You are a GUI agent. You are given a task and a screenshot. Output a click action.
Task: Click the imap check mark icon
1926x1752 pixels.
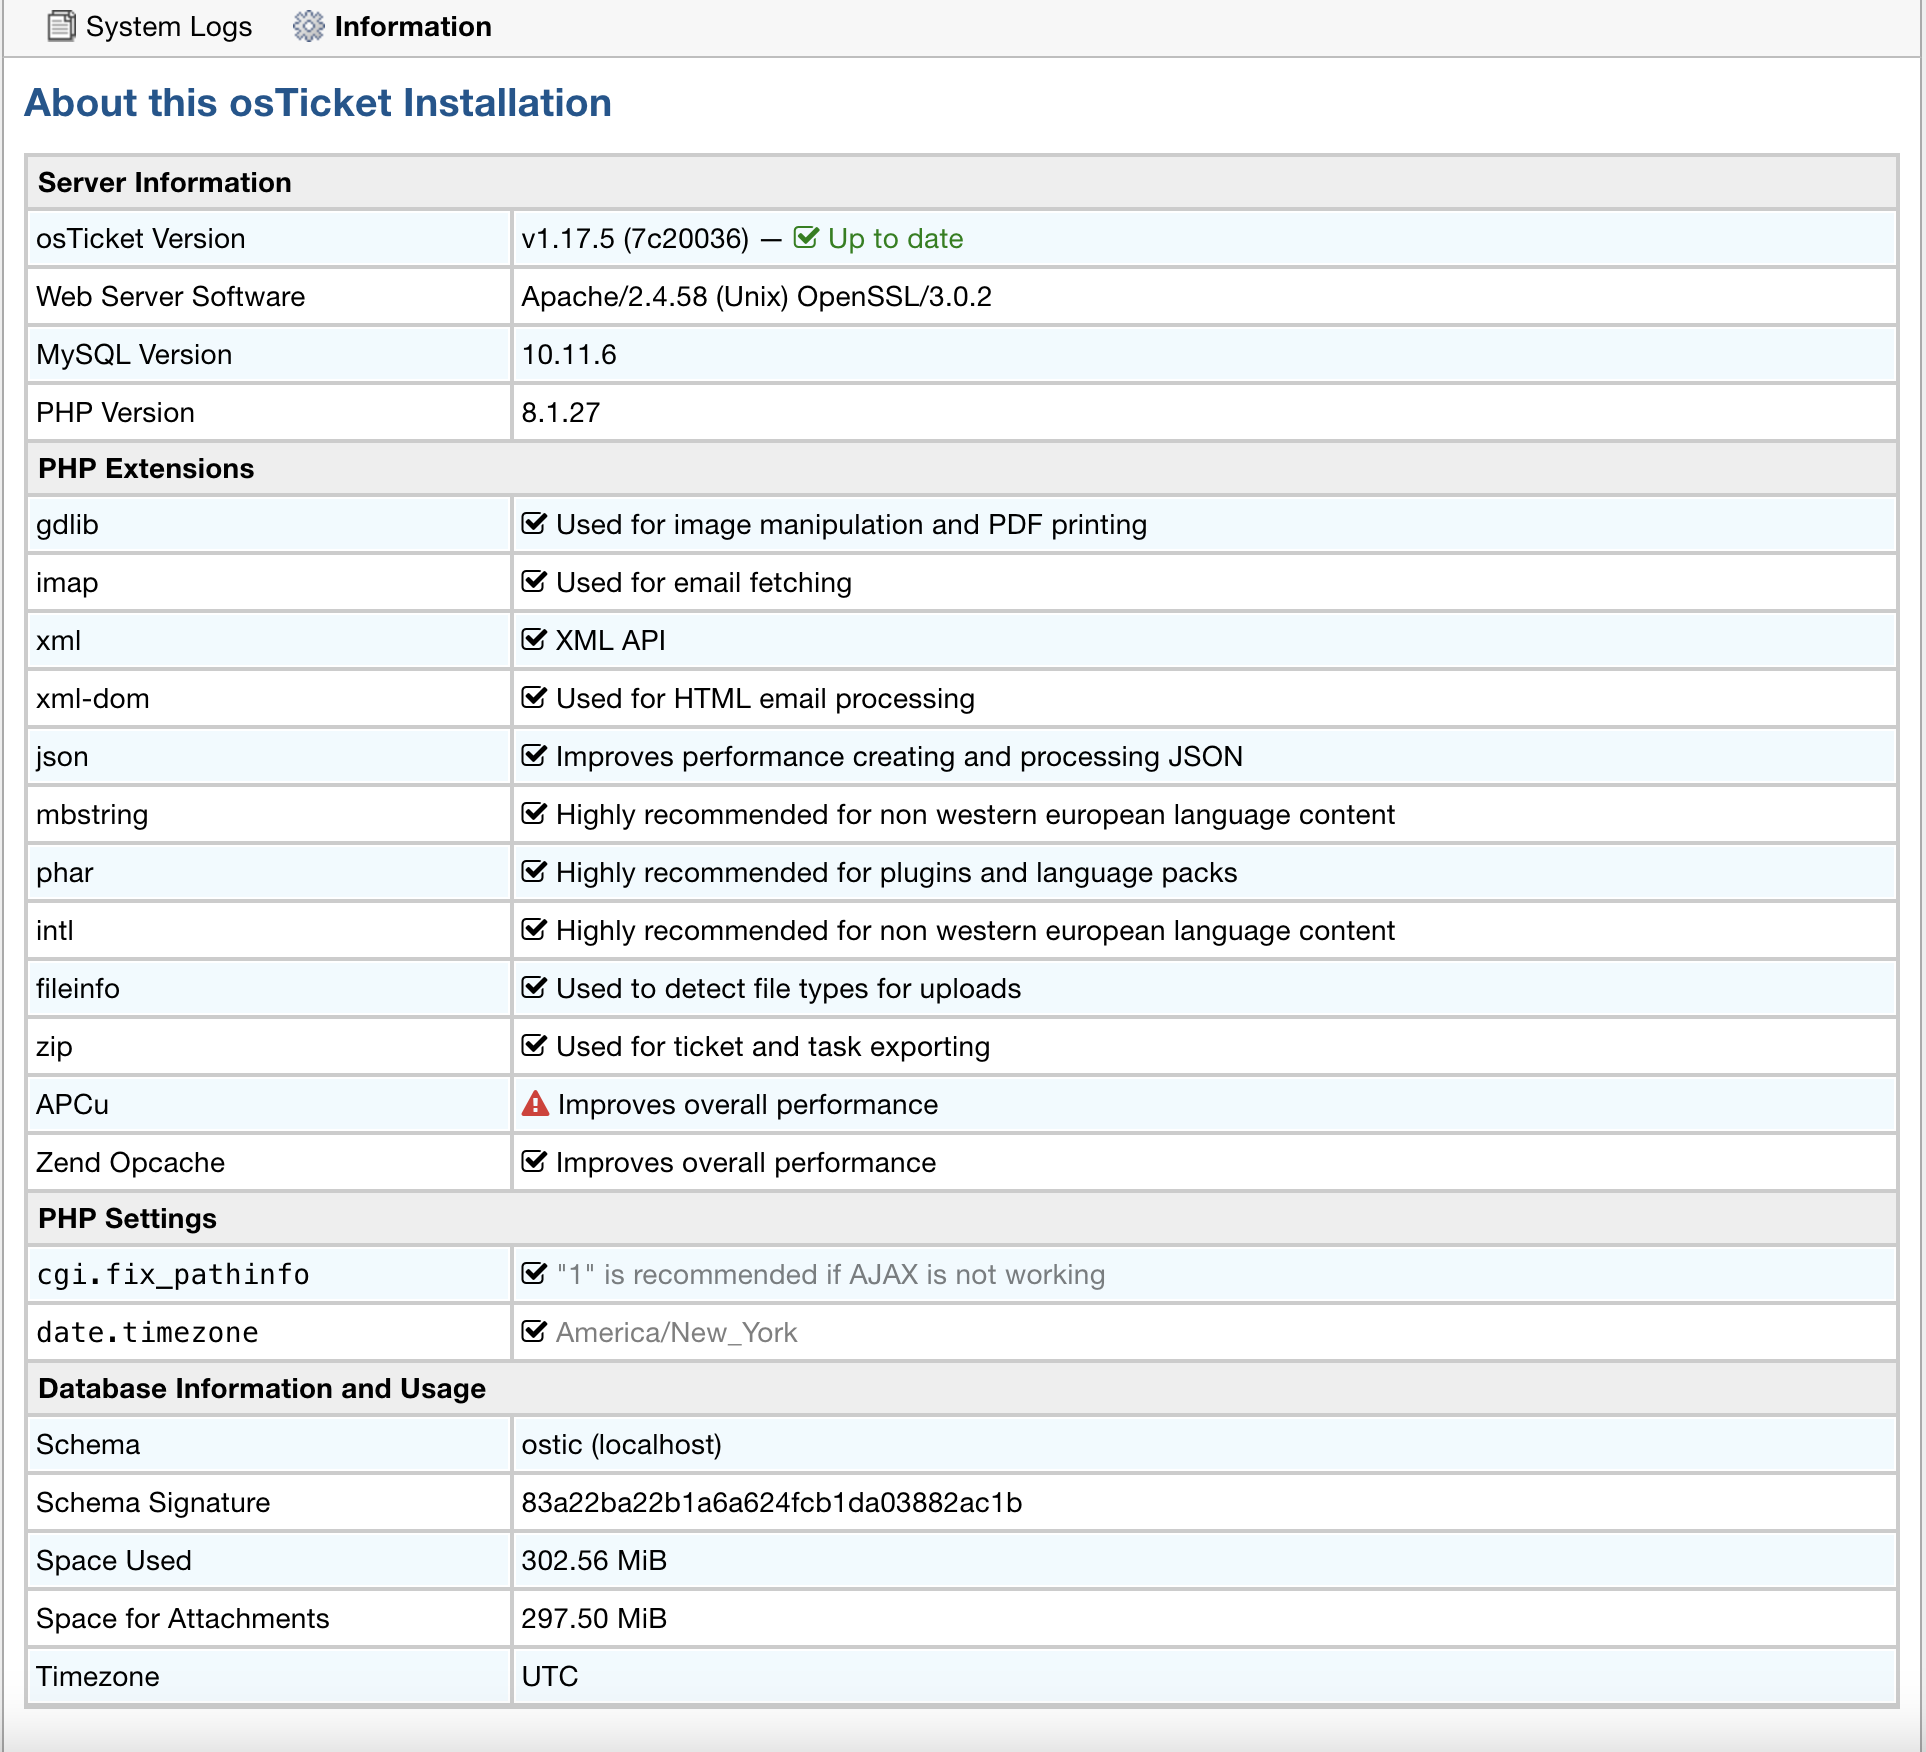pyautogui.click(x=534, y=582)
